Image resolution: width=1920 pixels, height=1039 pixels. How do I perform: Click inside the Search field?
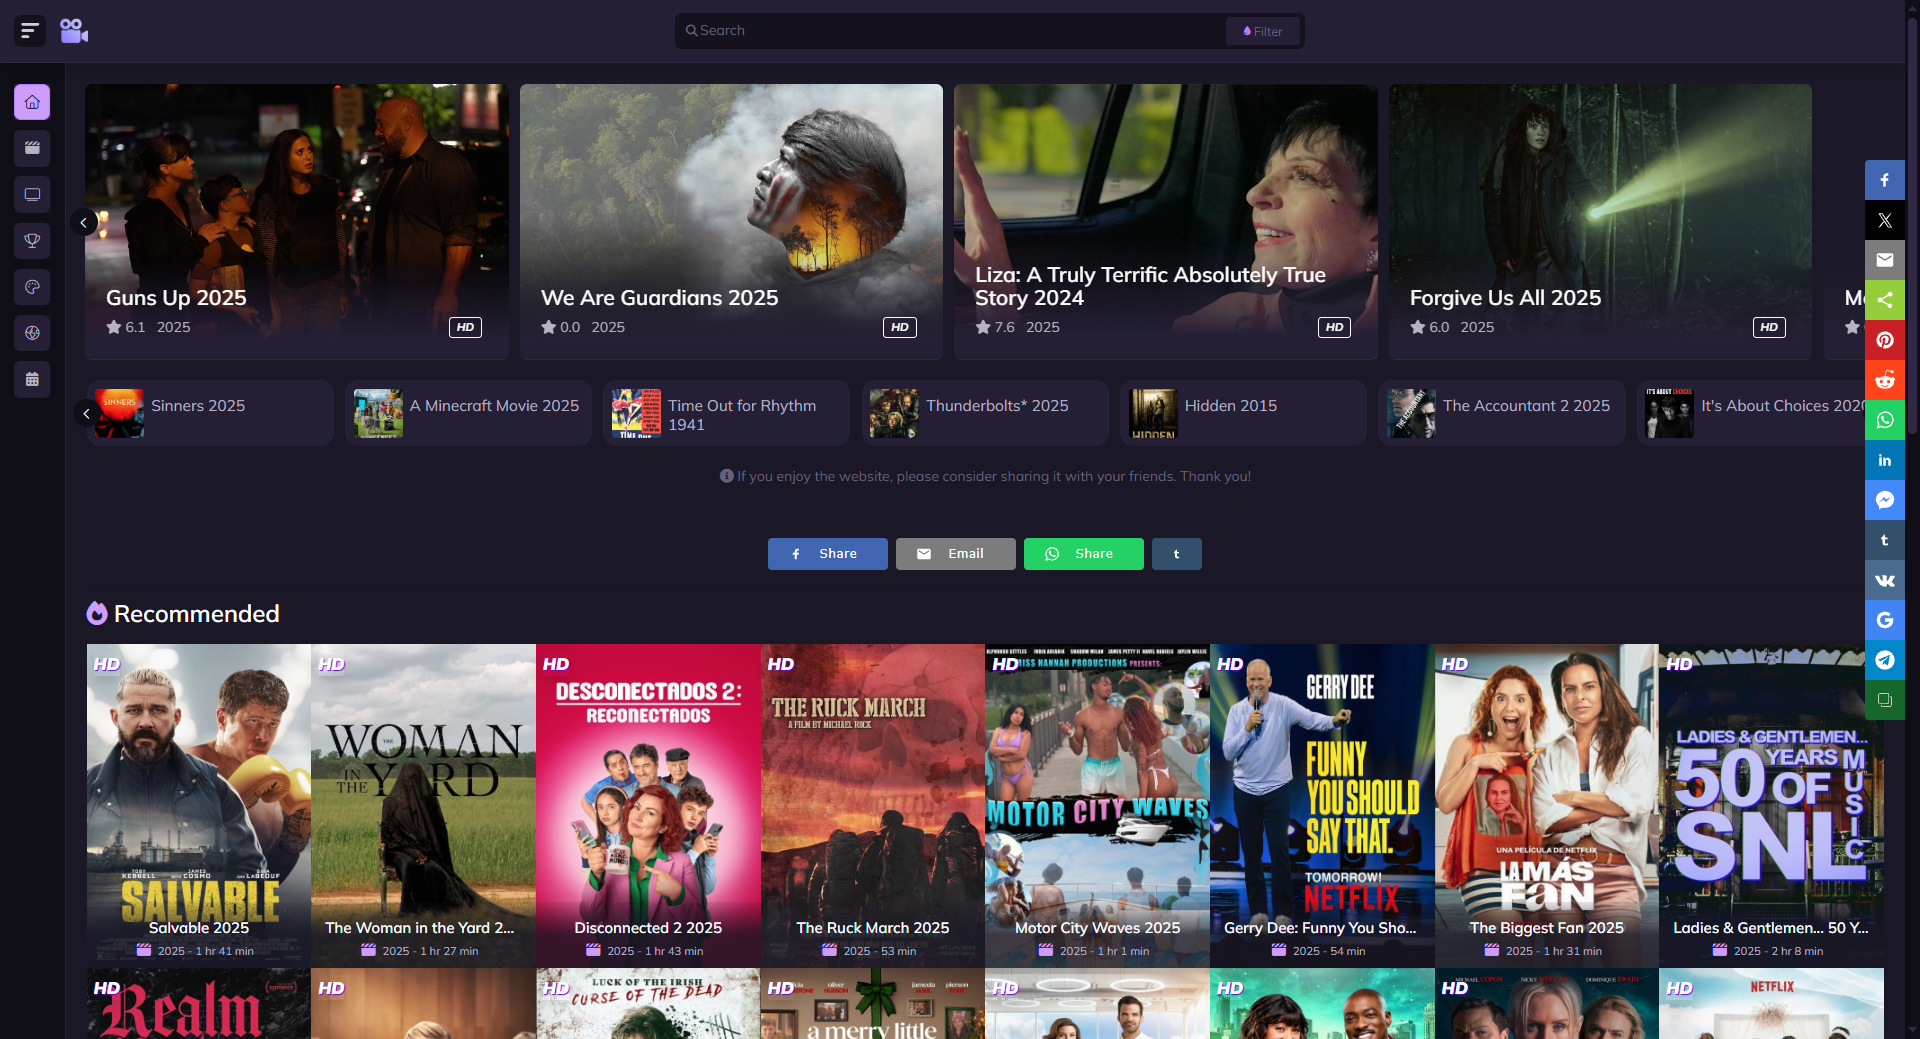click(x=950, y=30)
